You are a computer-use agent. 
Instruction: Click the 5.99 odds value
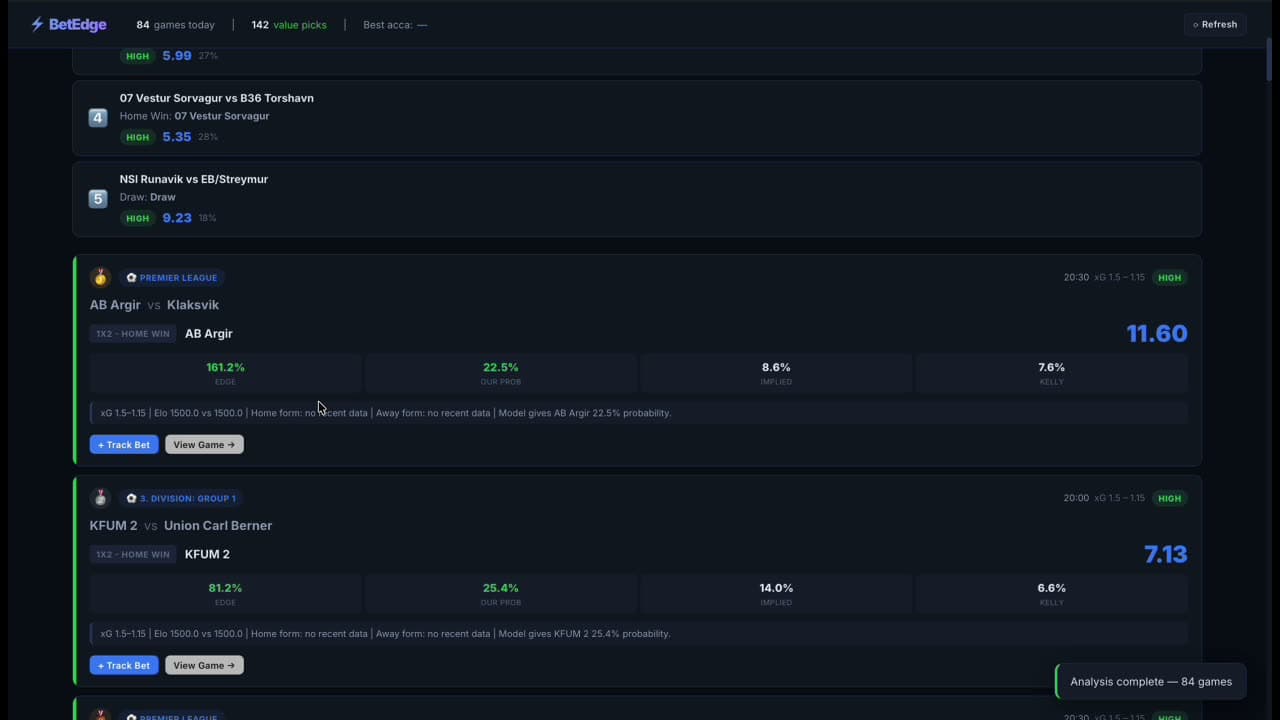tap(177, 56)
